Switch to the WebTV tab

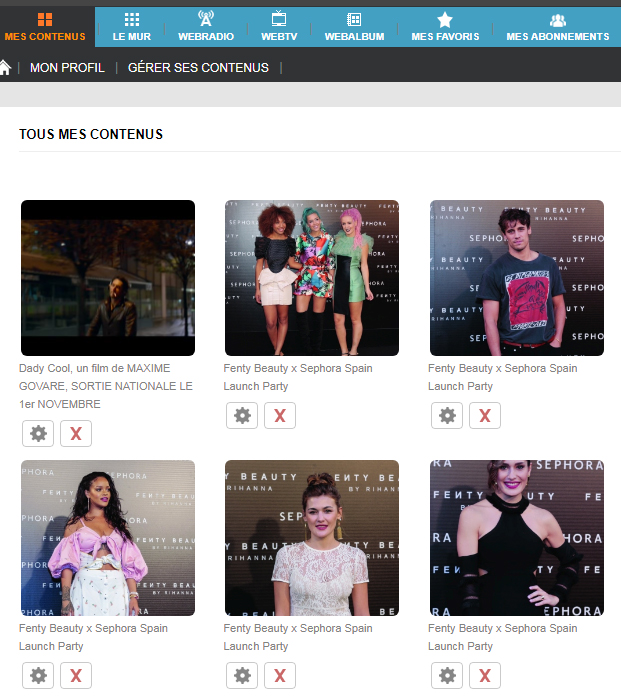(x=279, y=27)
